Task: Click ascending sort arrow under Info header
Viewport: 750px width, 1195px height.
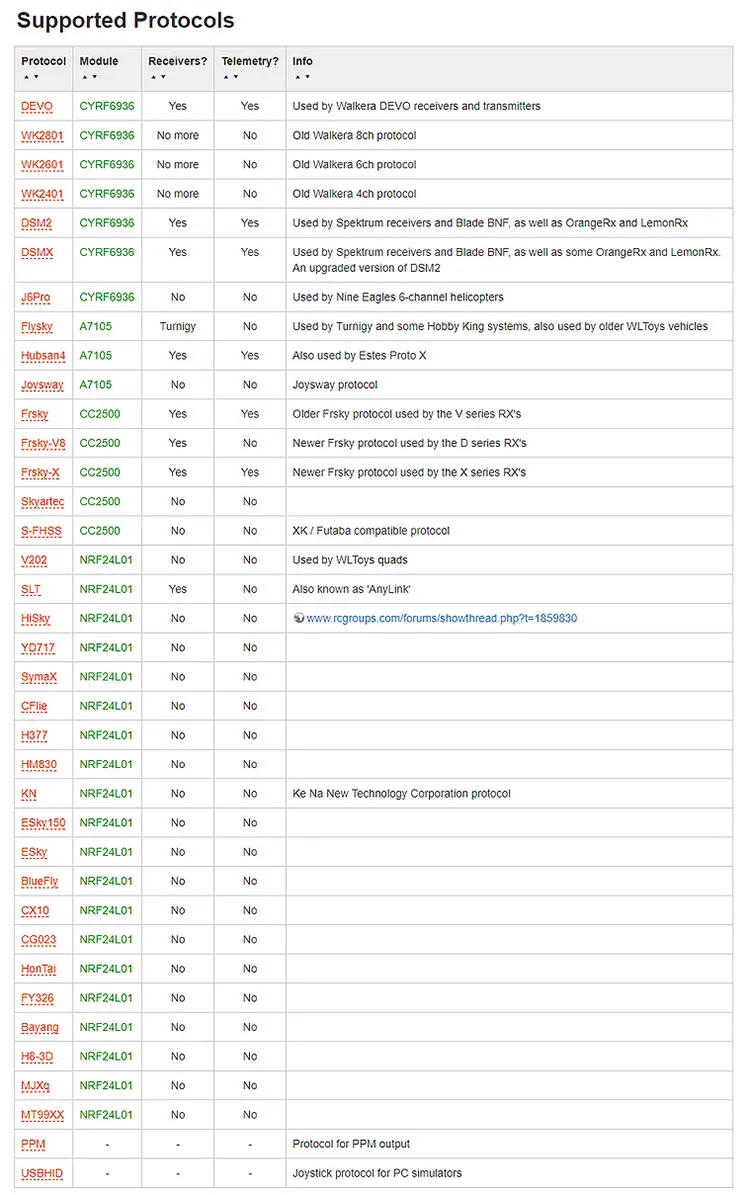Action: coord(297,77)
